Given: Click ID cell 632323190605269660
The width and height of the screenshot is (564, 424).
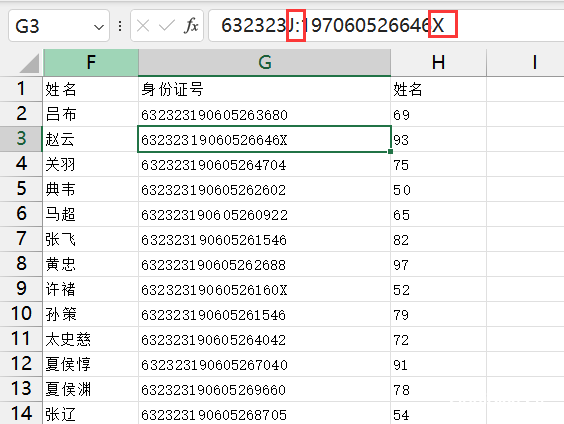Looking at the screenshot, I should point(264,389).
